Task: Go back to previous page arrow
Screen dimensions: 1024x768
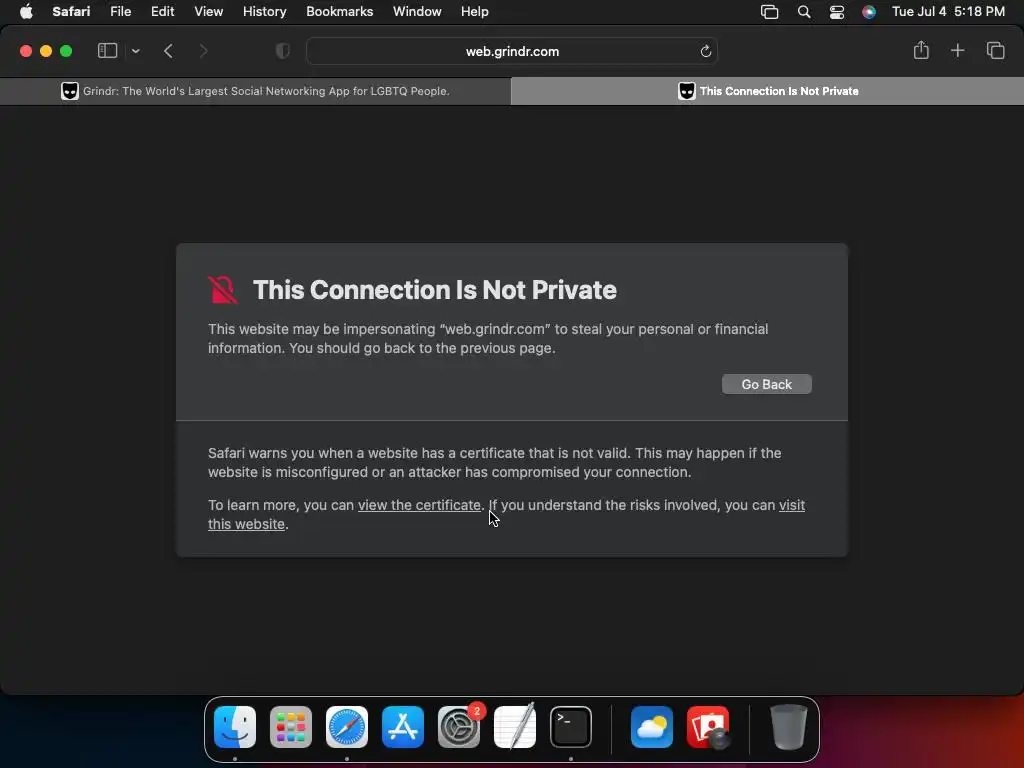Action: pyautogui.click(x=168, y=51)
